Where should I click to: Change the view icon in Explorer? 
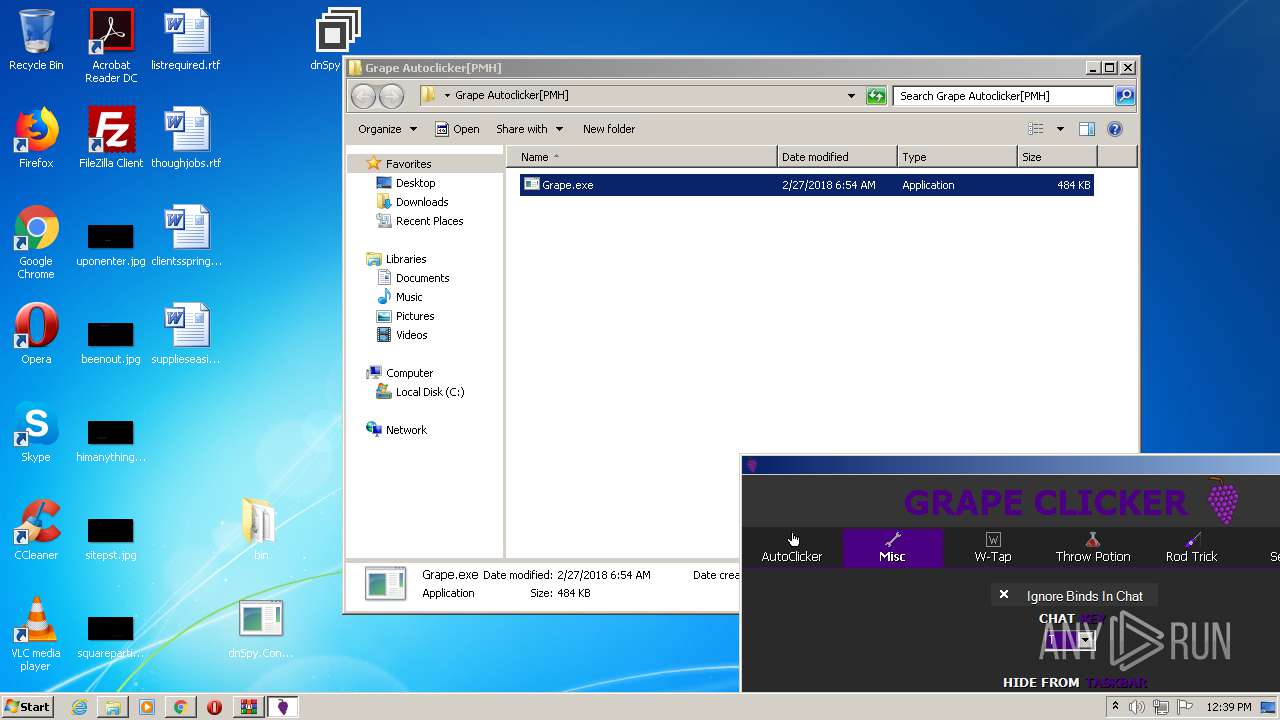coord(1036,129)
